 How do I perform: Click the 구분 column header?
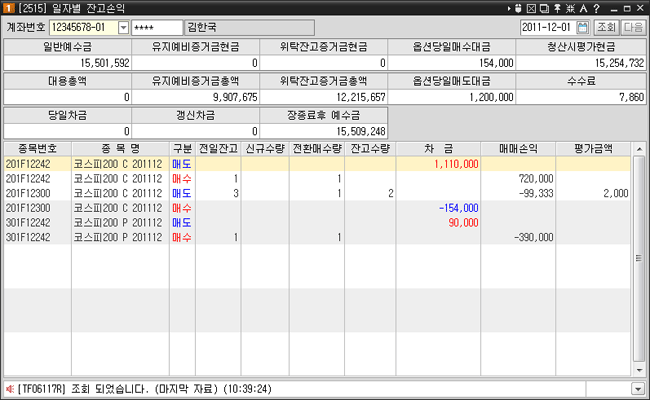pyautogui.click(x=182, y=149)
